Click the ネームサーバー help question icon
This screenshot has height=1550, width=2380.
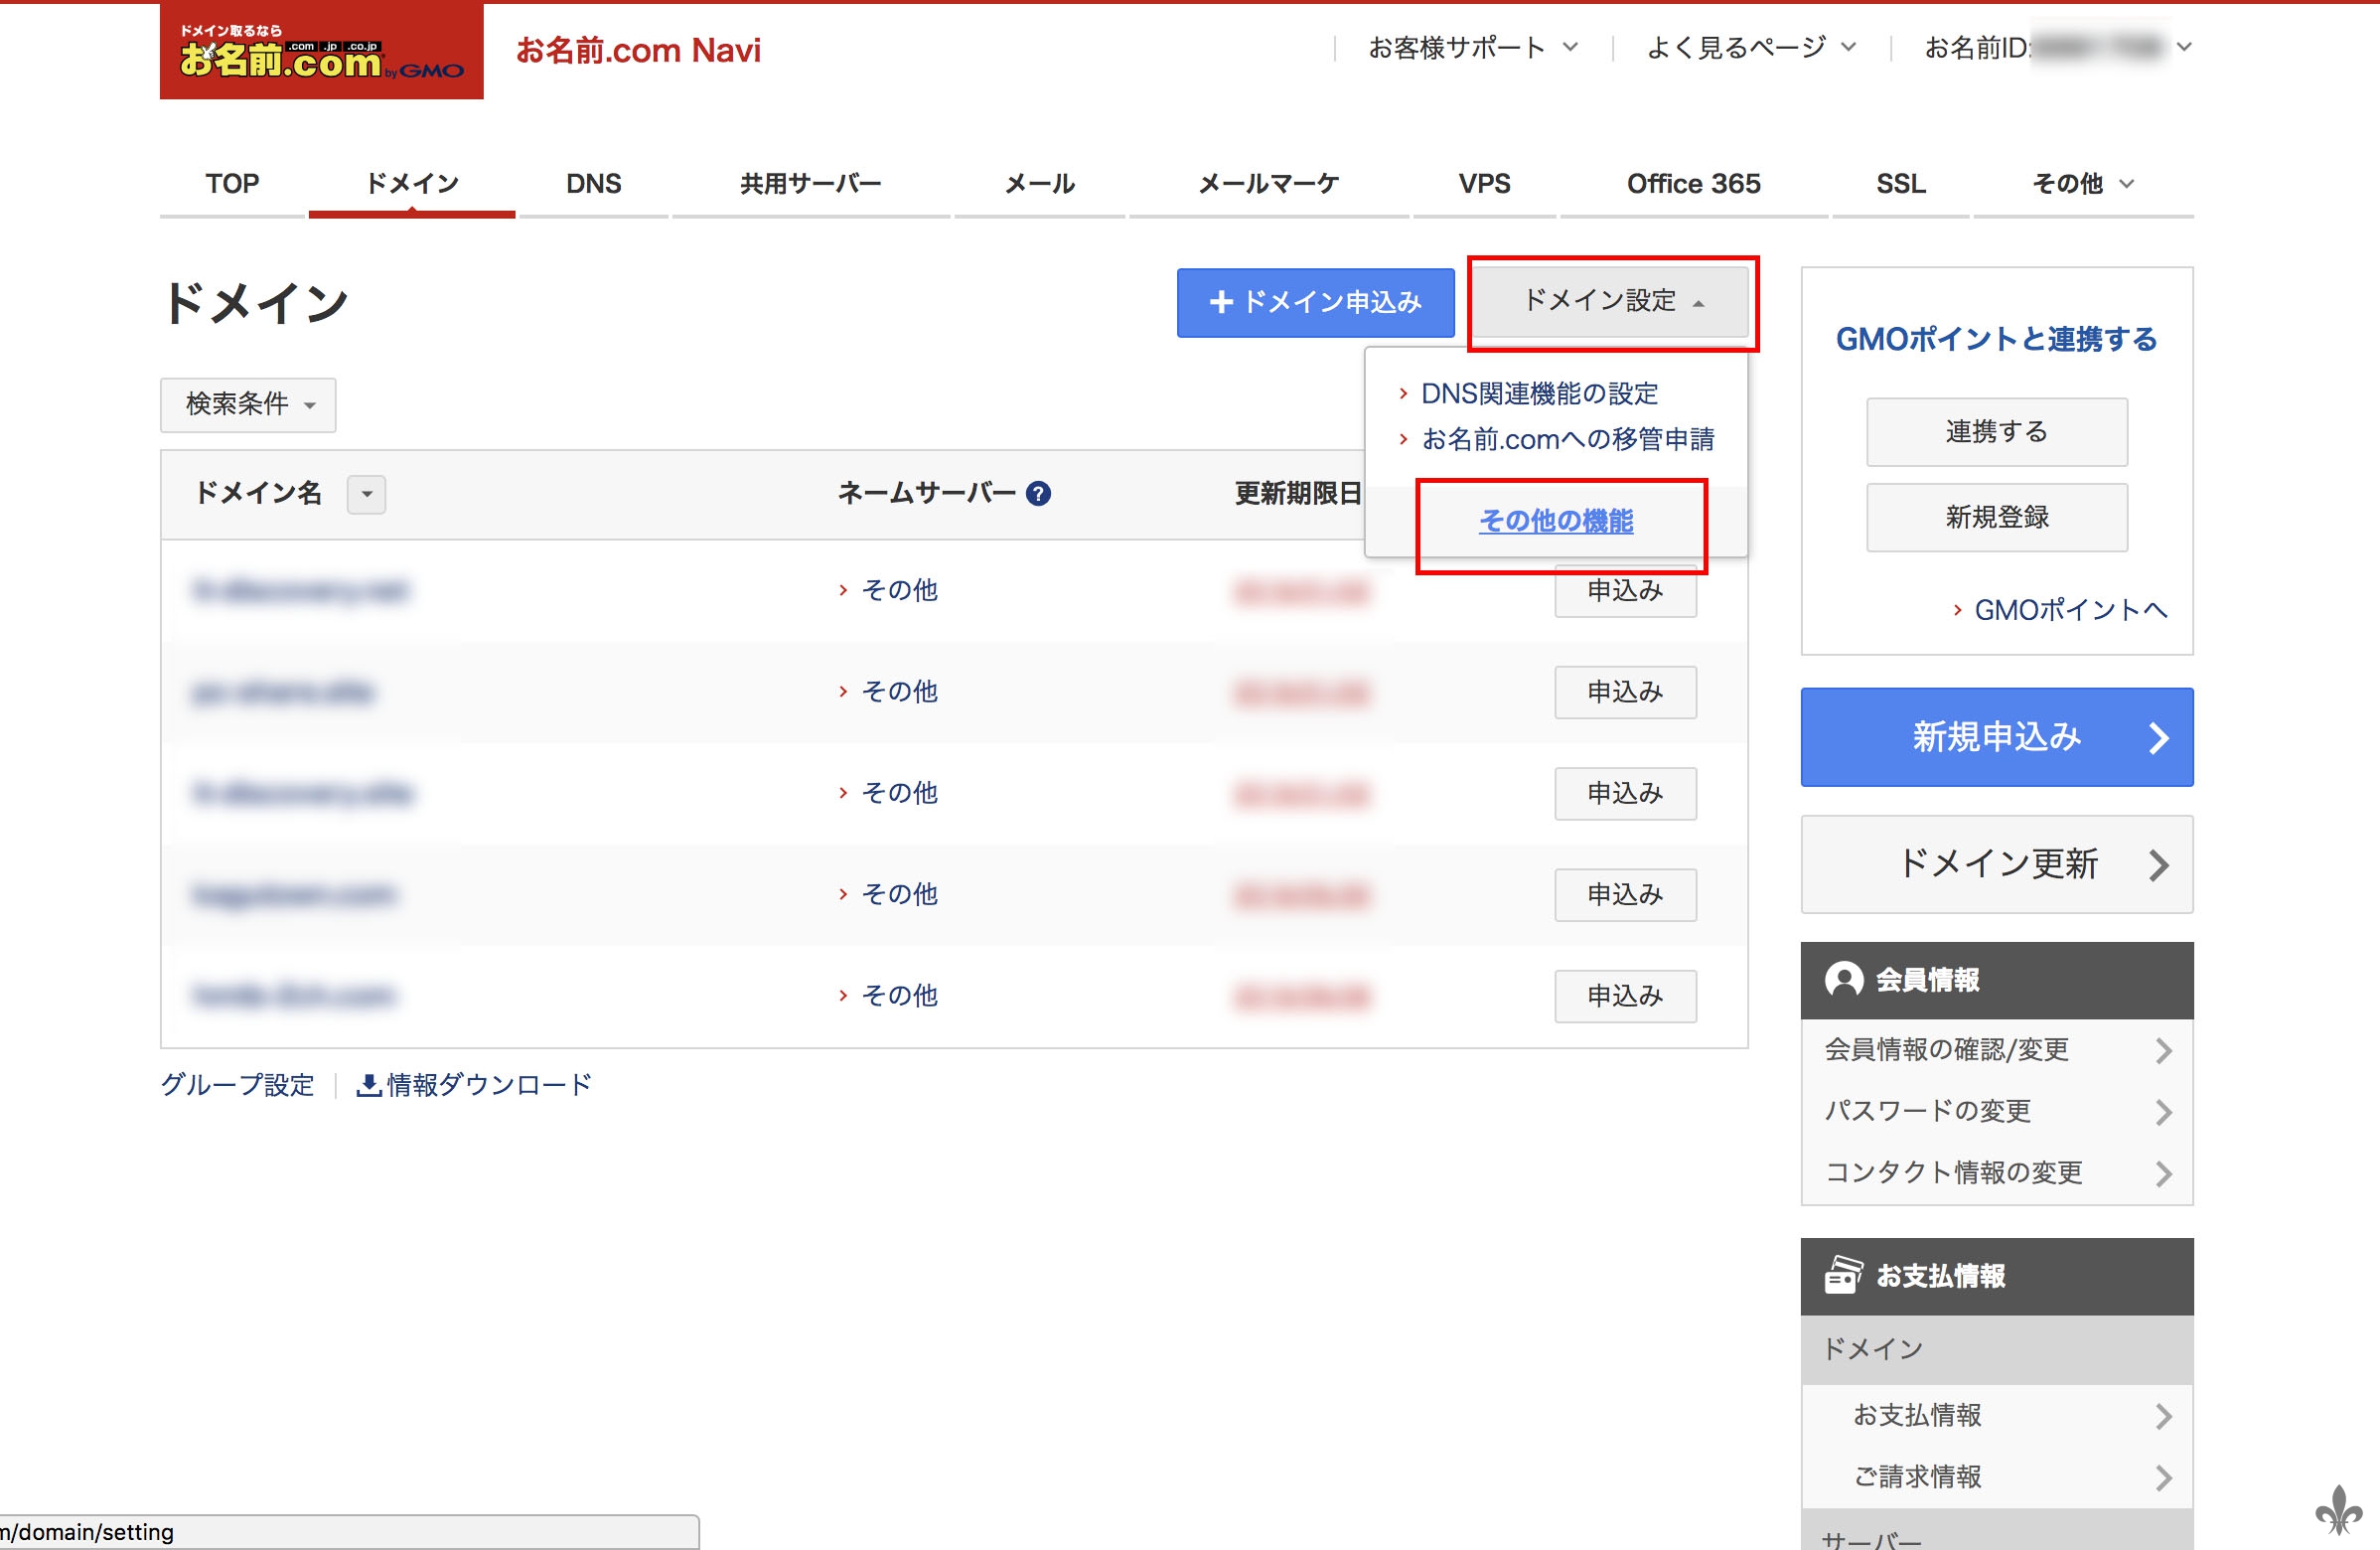click(x=1039, y=493)
